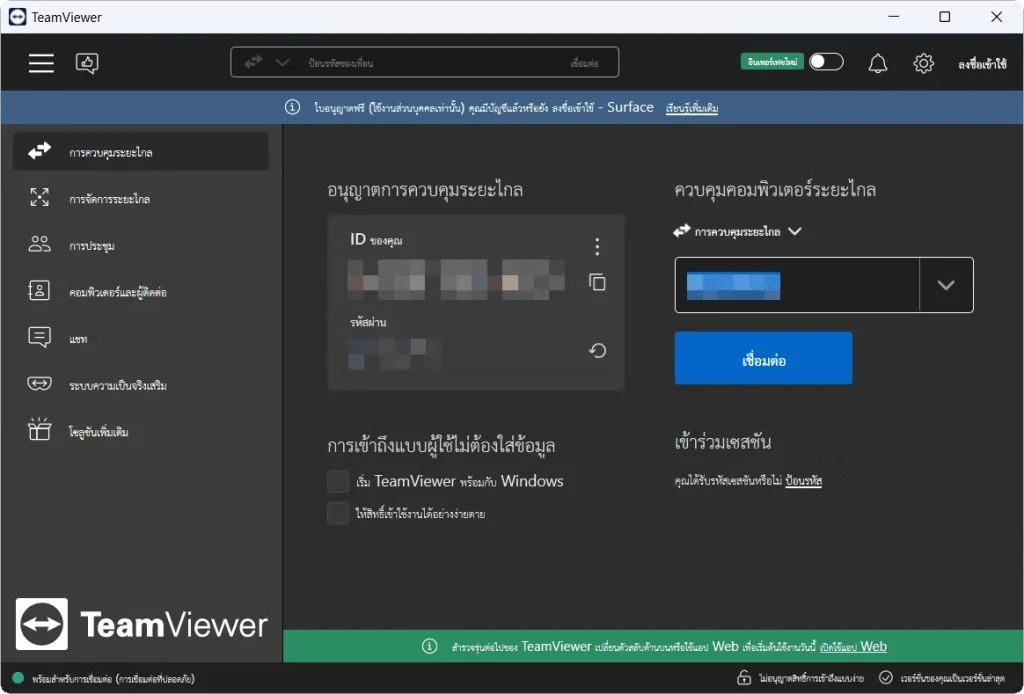The width and height of the screenshot is (1024, 694).
Task: Expand the partner ID history dropdown
Action: (946, 286)
